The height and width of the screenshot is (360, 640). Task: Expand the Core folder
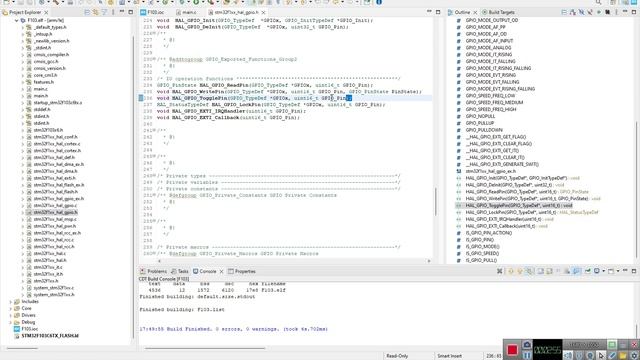point(11,309)
